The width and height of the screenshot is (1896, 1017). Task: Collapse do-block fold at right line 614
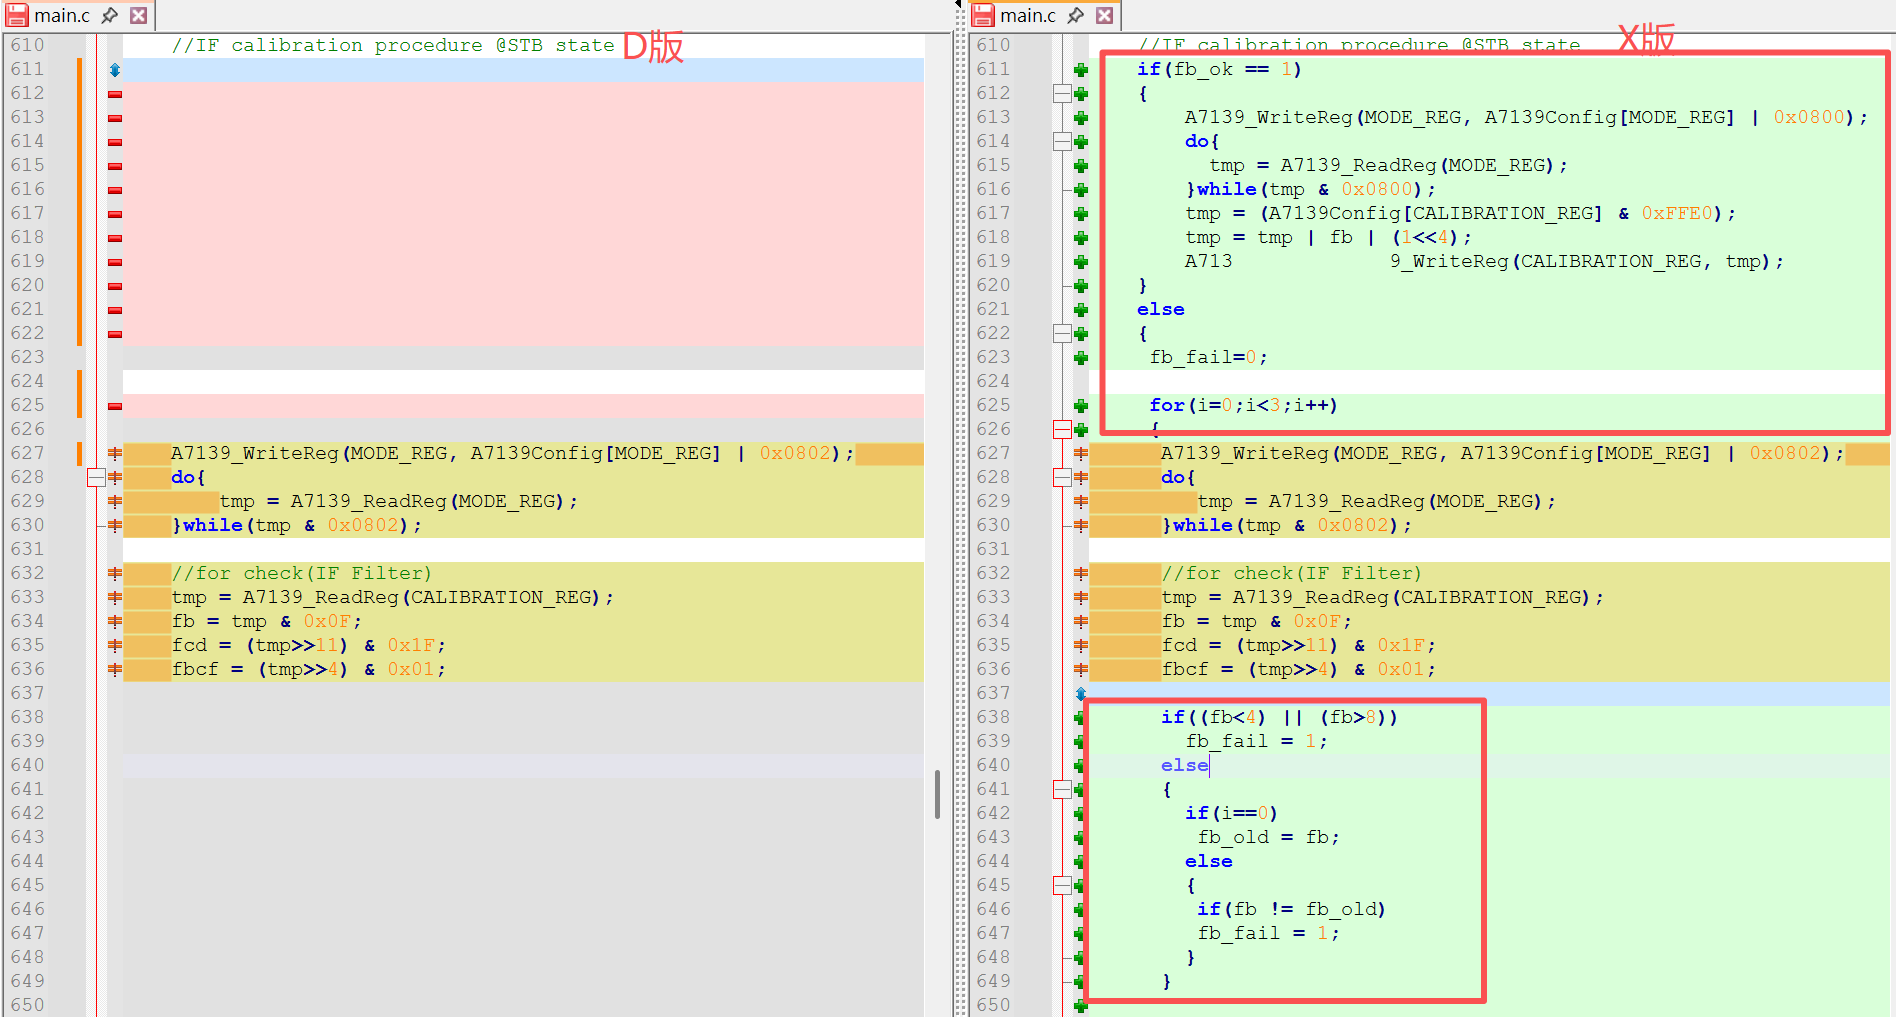[x=1062, y=141]
